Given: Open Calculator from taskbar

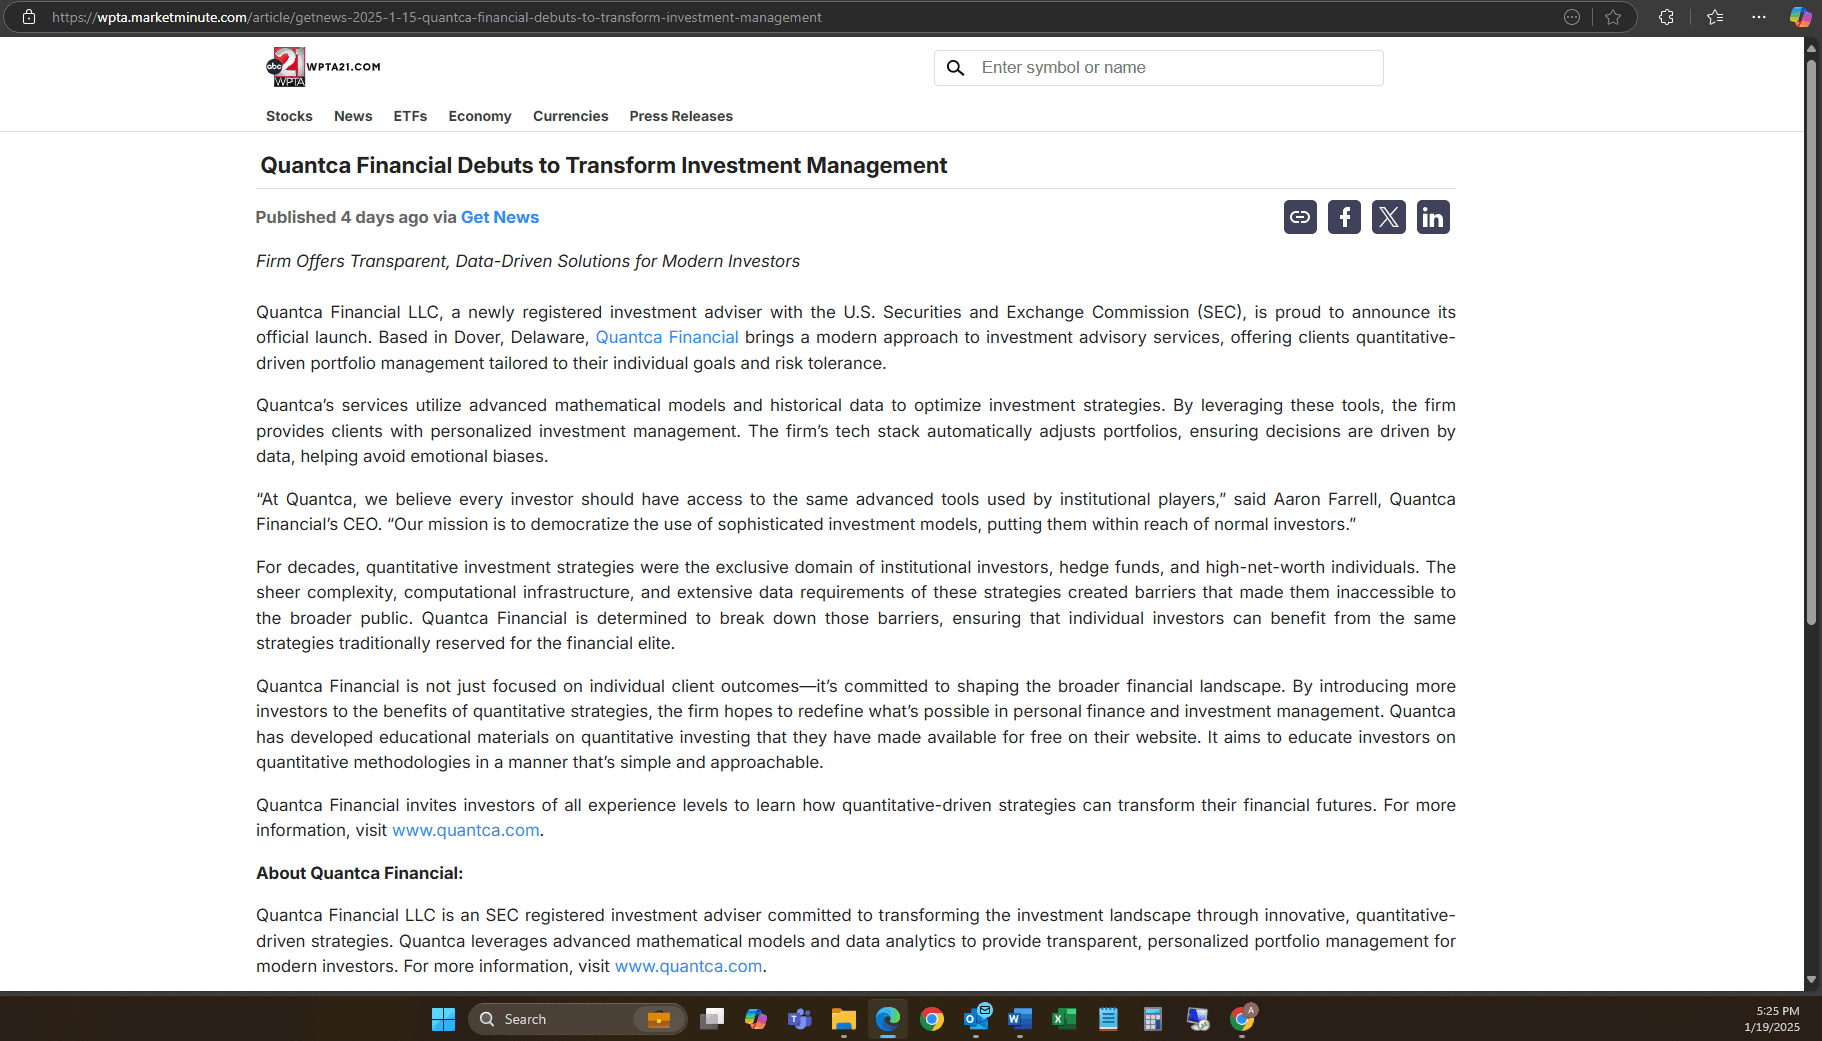Looking at the screenshot, I should [1152, 1019].
